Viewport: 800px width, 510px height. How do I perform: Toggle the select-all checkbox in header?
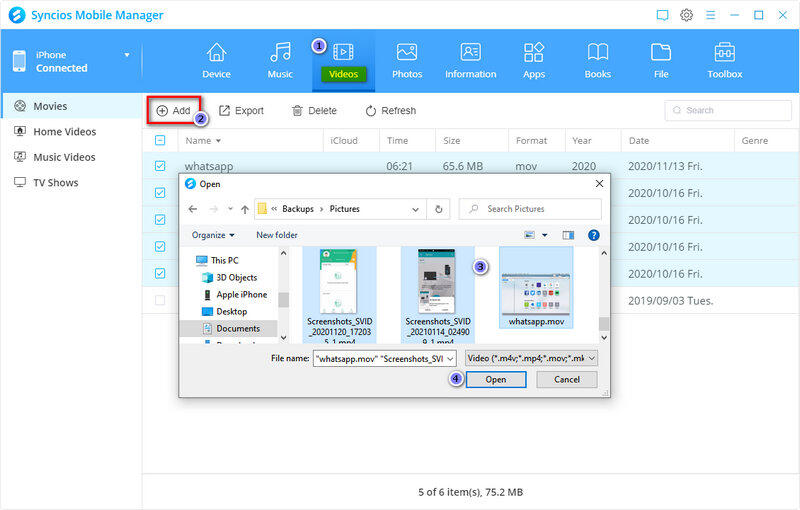point(161,141)
